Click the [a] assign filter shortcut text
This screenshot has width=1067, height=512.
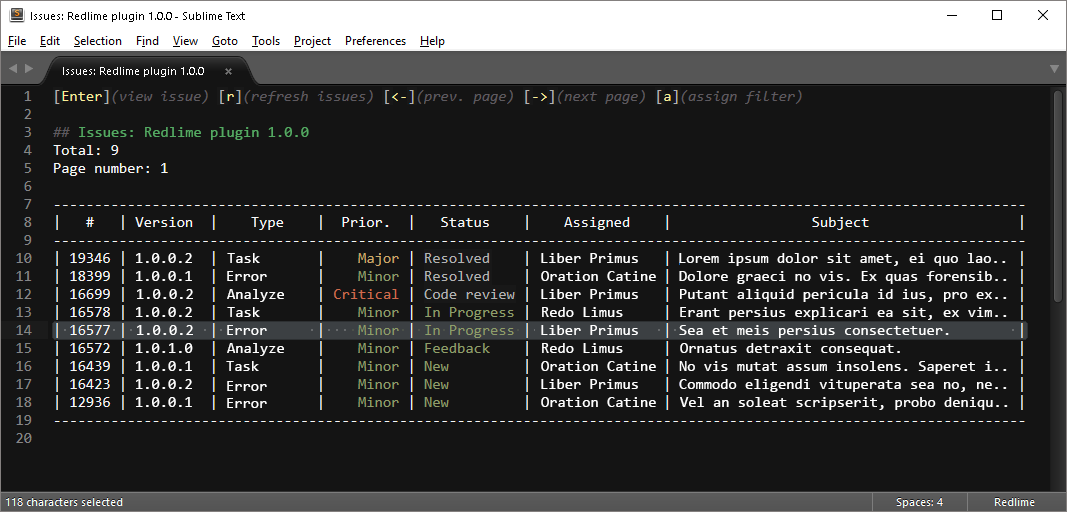[729, 97]
